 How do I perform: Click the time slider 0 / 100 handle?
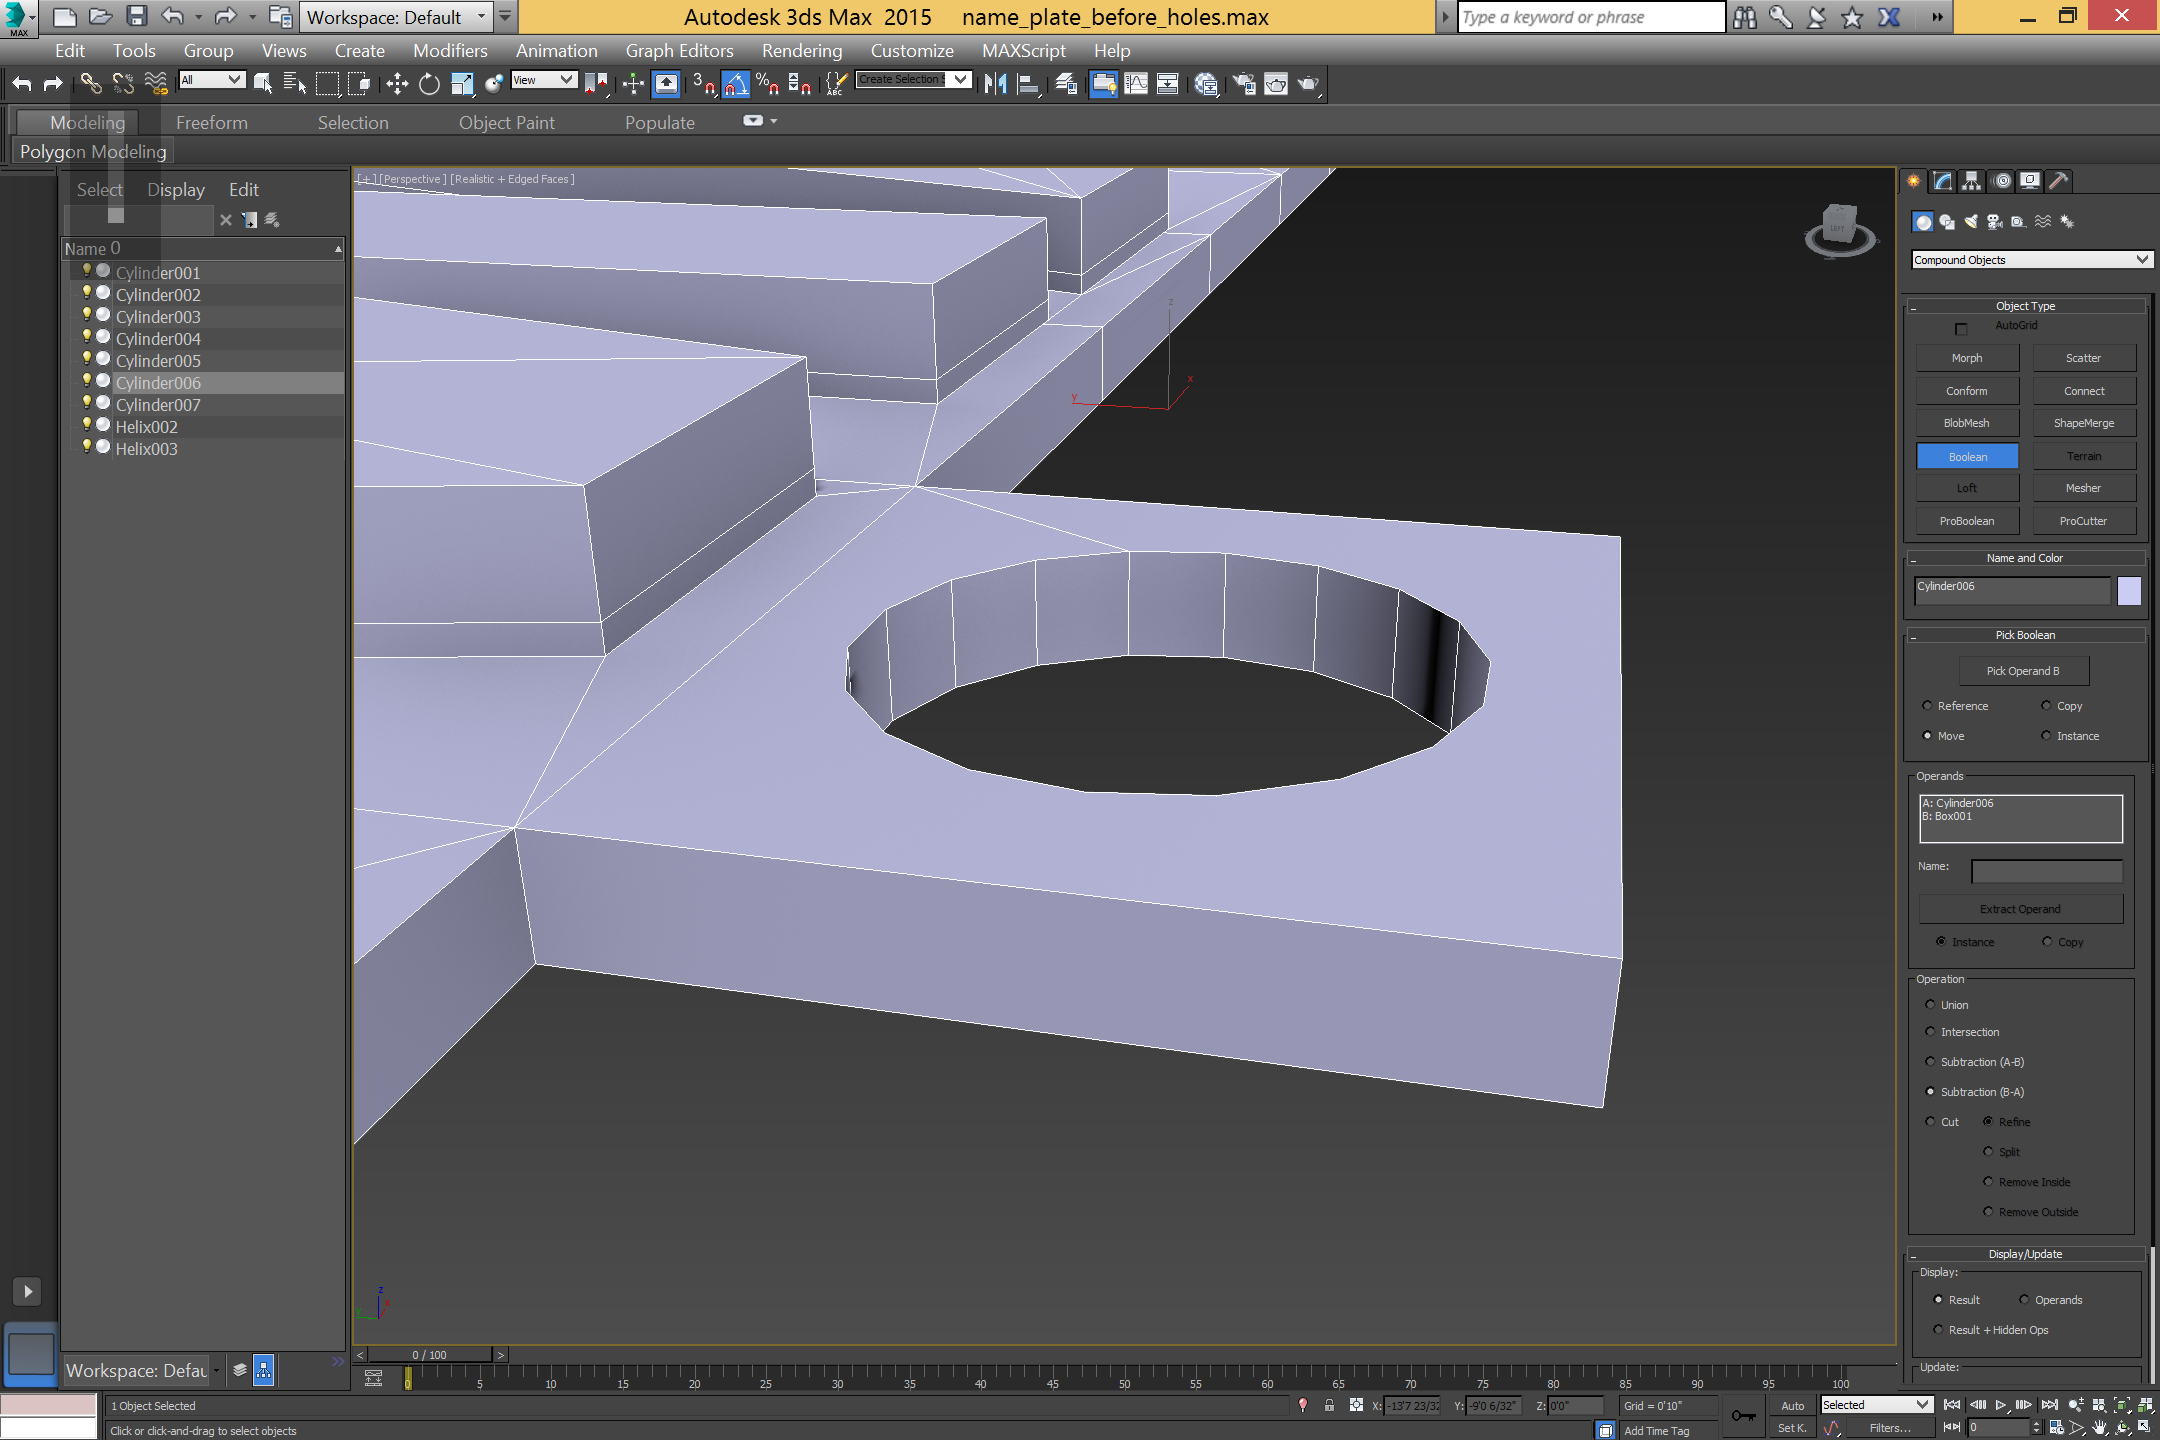point(430,1355)
